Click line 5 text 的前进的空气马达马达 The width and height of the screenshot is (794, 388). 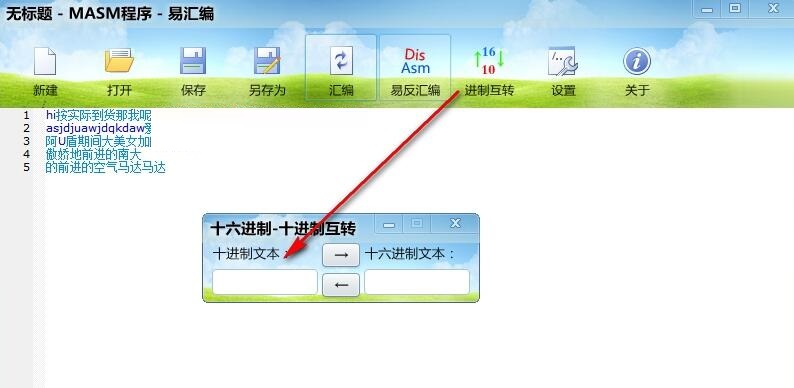[x=105, y=168]
